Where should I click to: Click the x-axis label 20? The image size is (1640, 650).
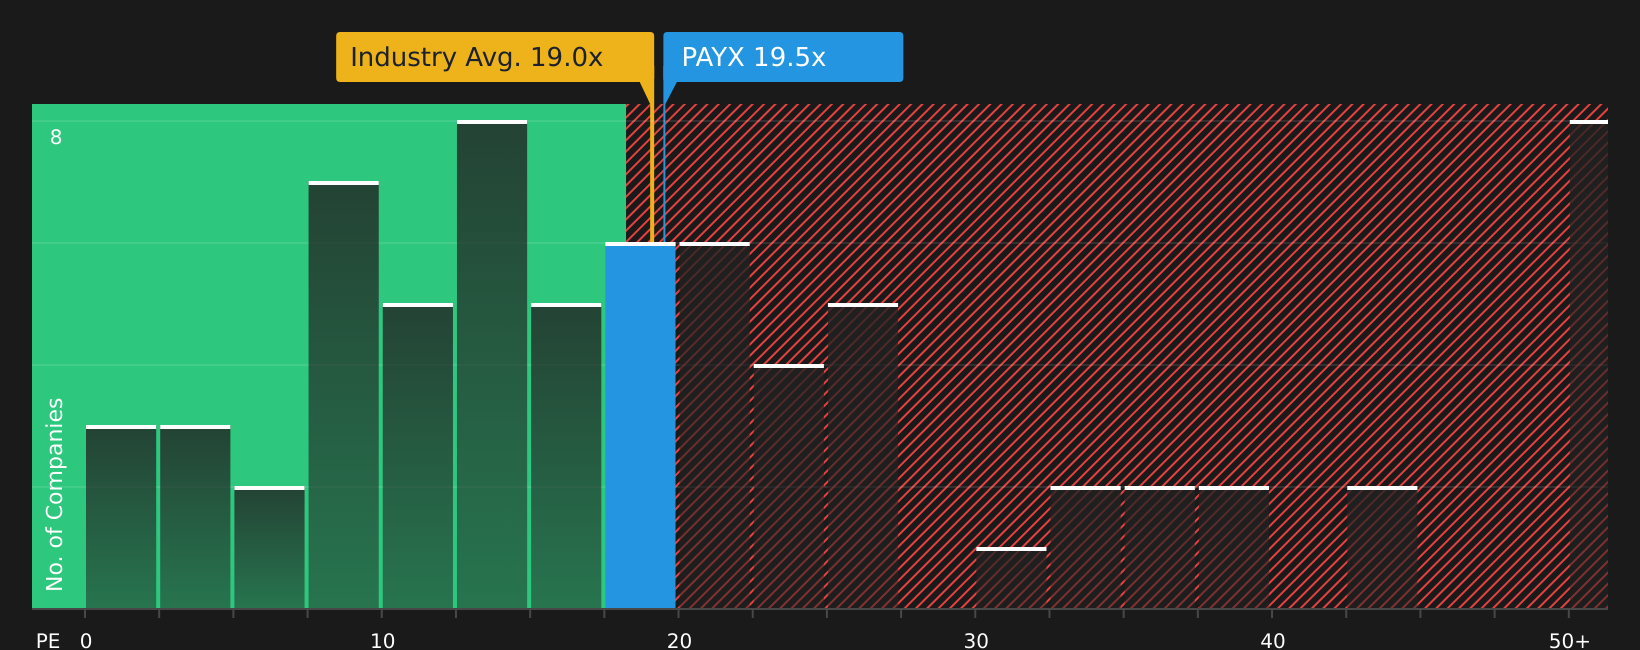pos(679,641)
